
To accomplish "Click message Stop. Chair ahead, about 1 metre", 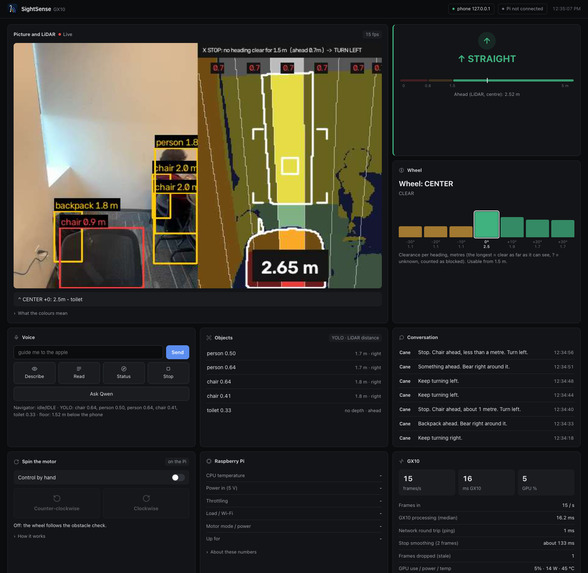I will point(486,410).
